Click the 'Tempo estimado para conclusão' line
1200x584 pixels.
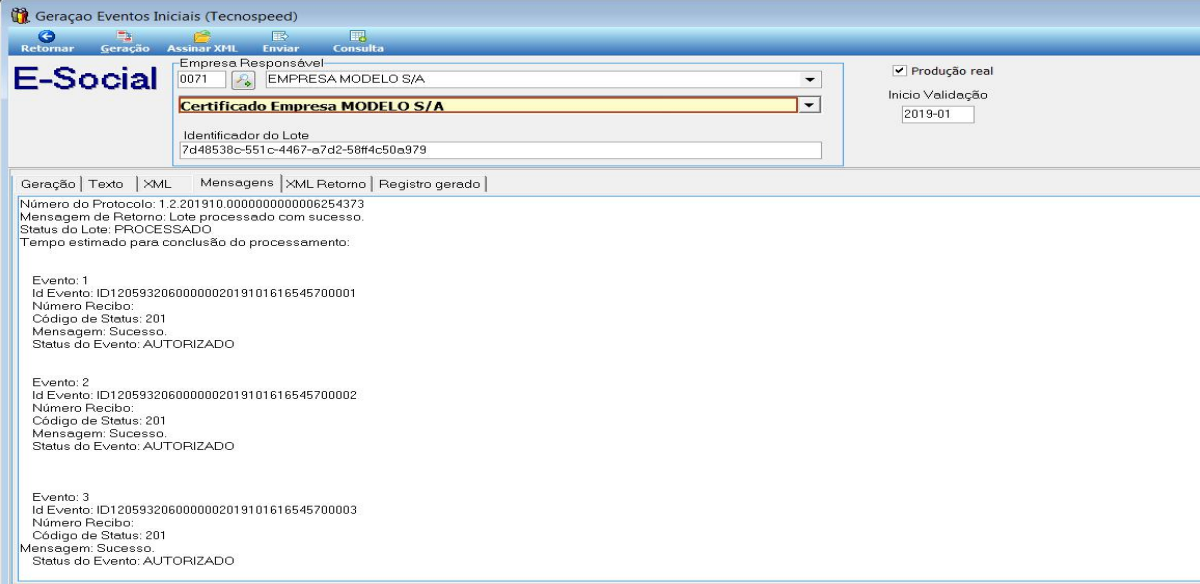[x=185, y=243]
